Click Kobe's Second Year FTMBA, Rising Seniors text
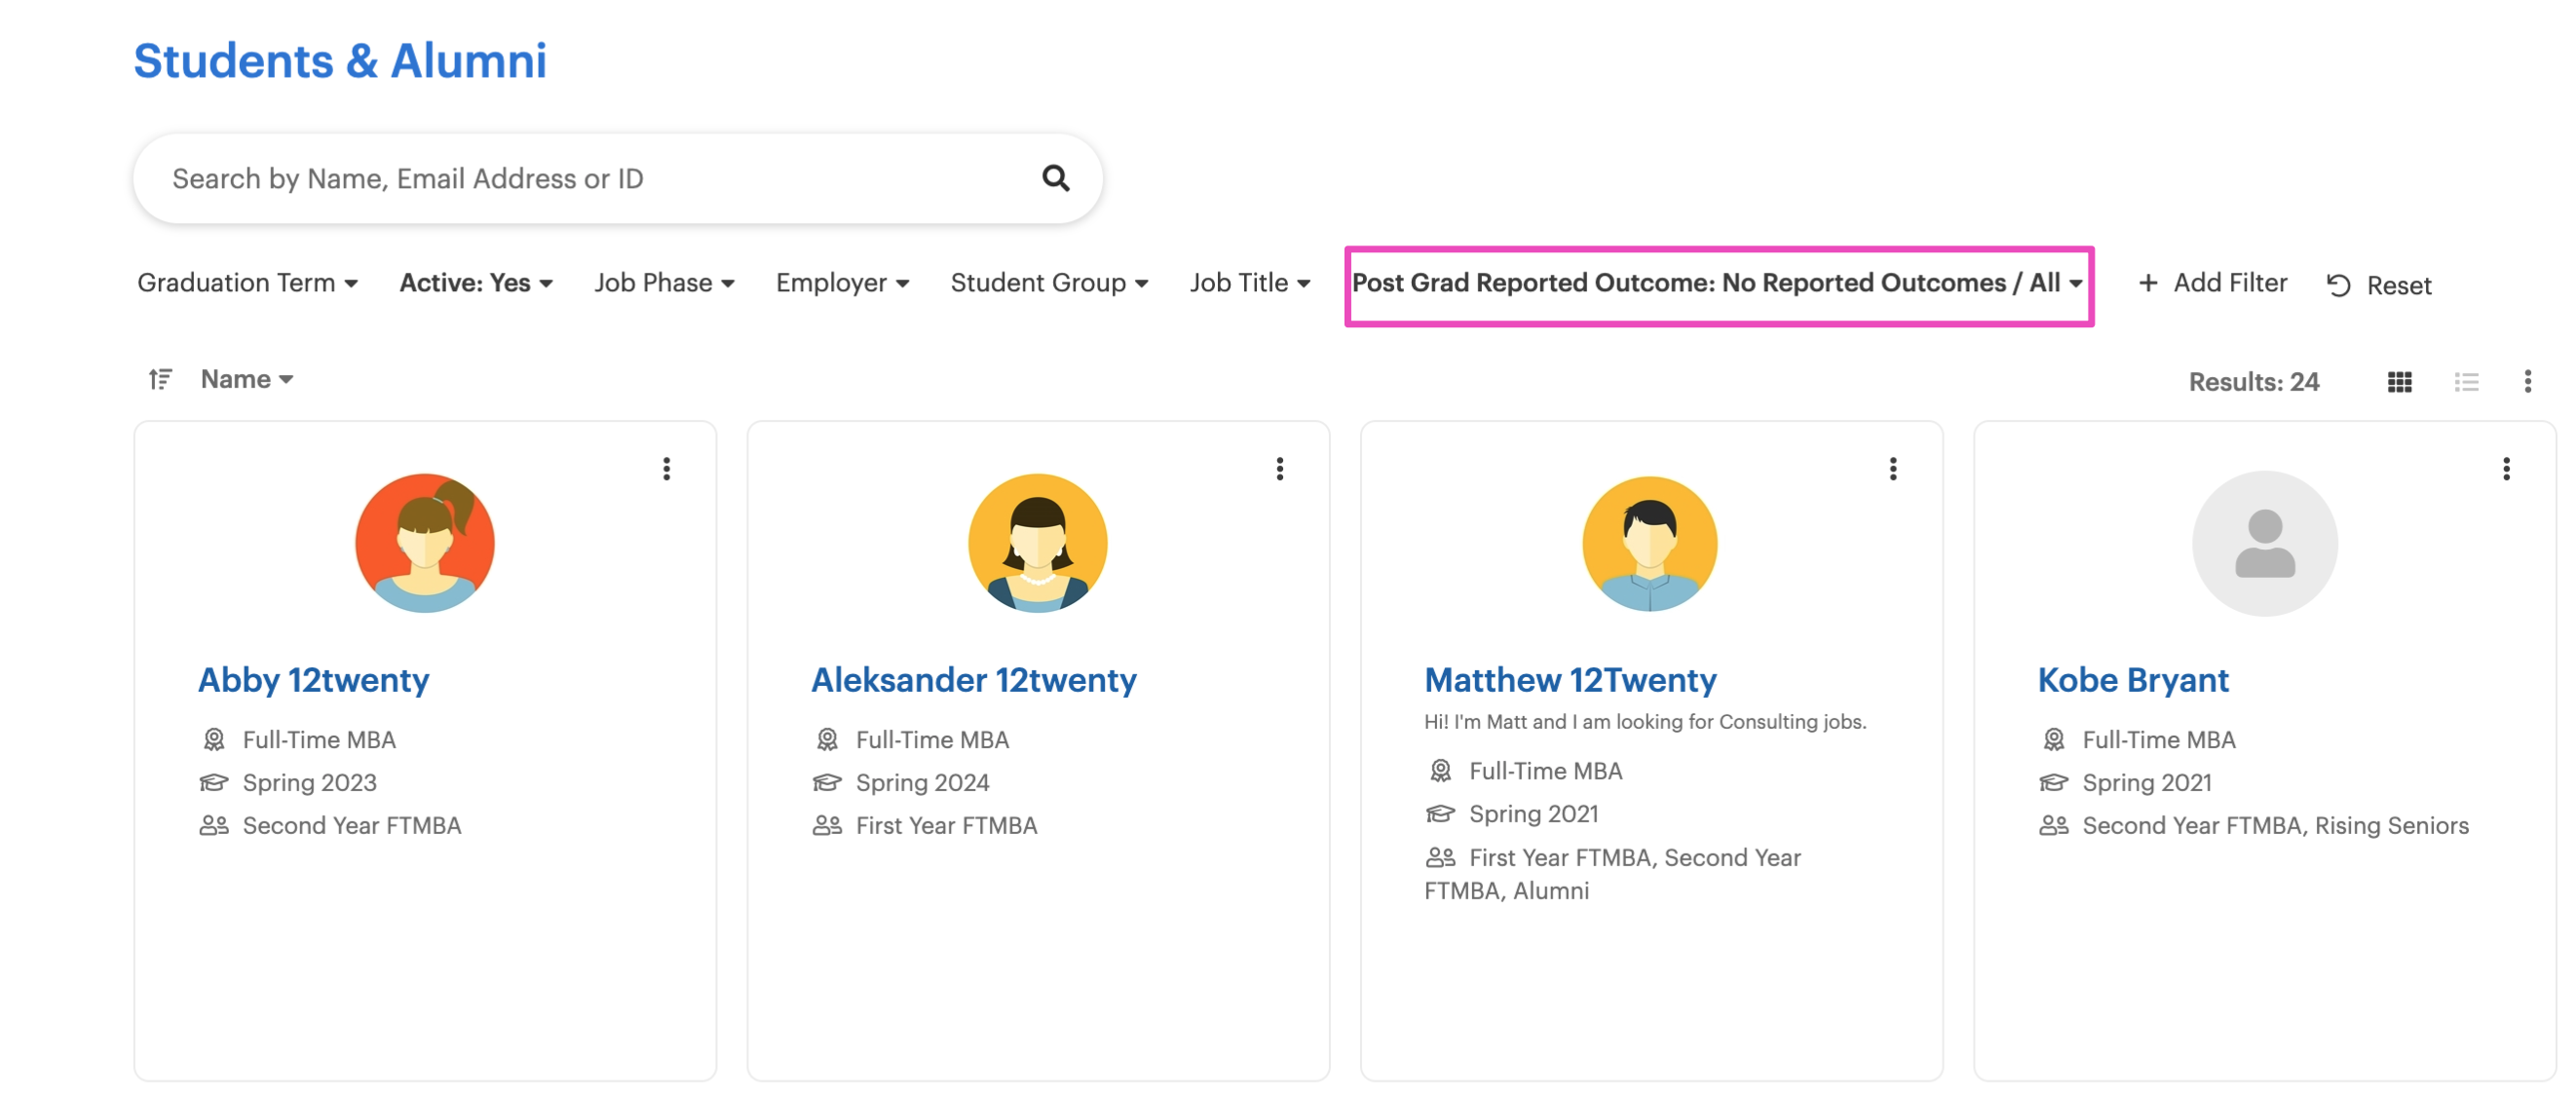The width and height of the screenshot is (2576, 1099). tap(2275, 825)
